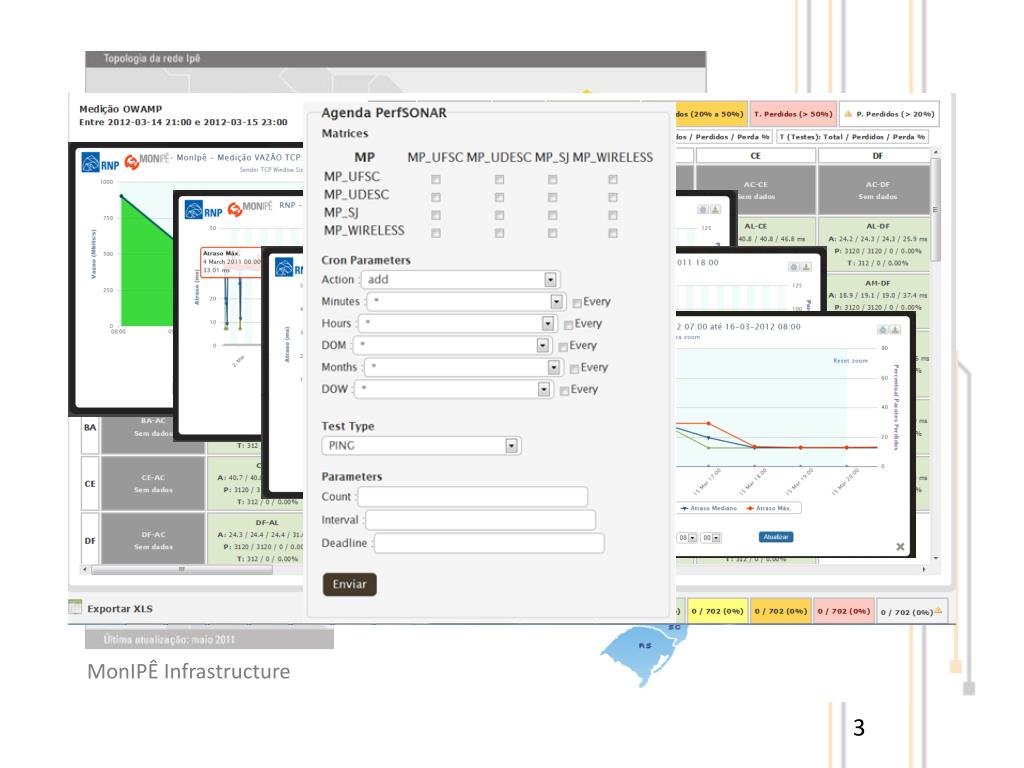Open the Hours cron dropdown
Image resolution: width=1024 pixels, height=768 pixels.
(458, 323)
